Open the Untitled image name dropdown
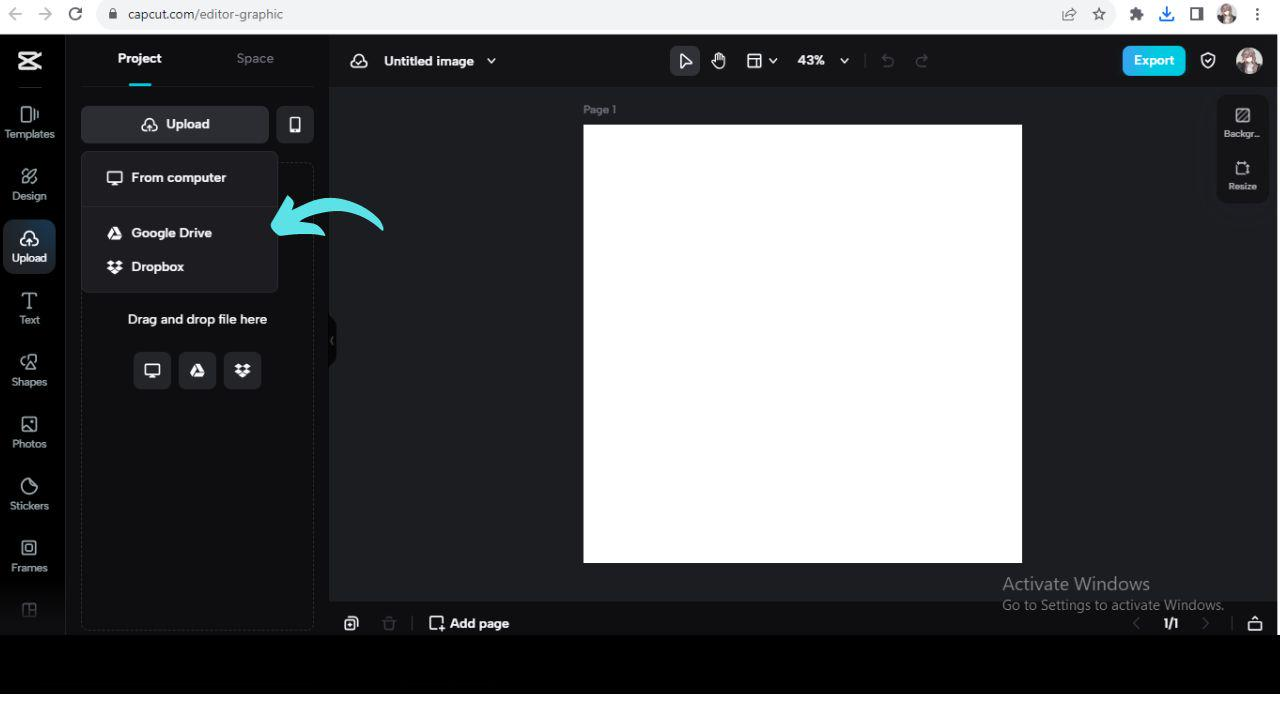Screen dimensions: 1280x720 point(440,61)
